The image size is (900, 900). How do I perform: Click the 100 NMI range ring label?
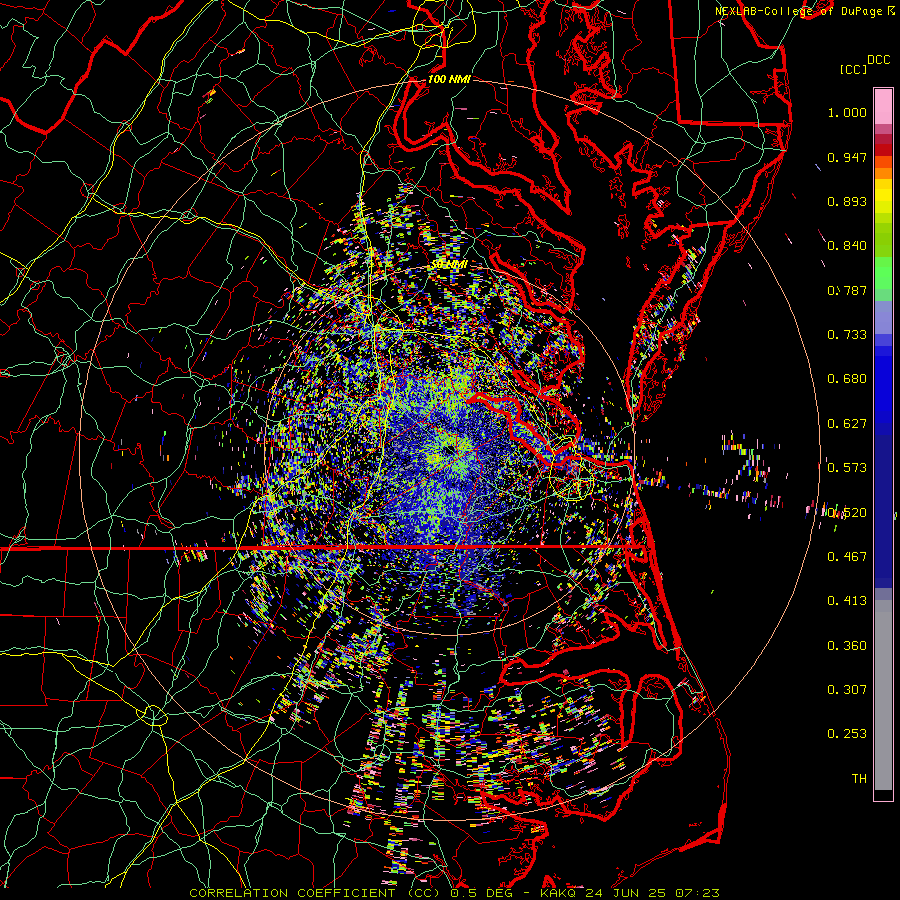point(449,79)
